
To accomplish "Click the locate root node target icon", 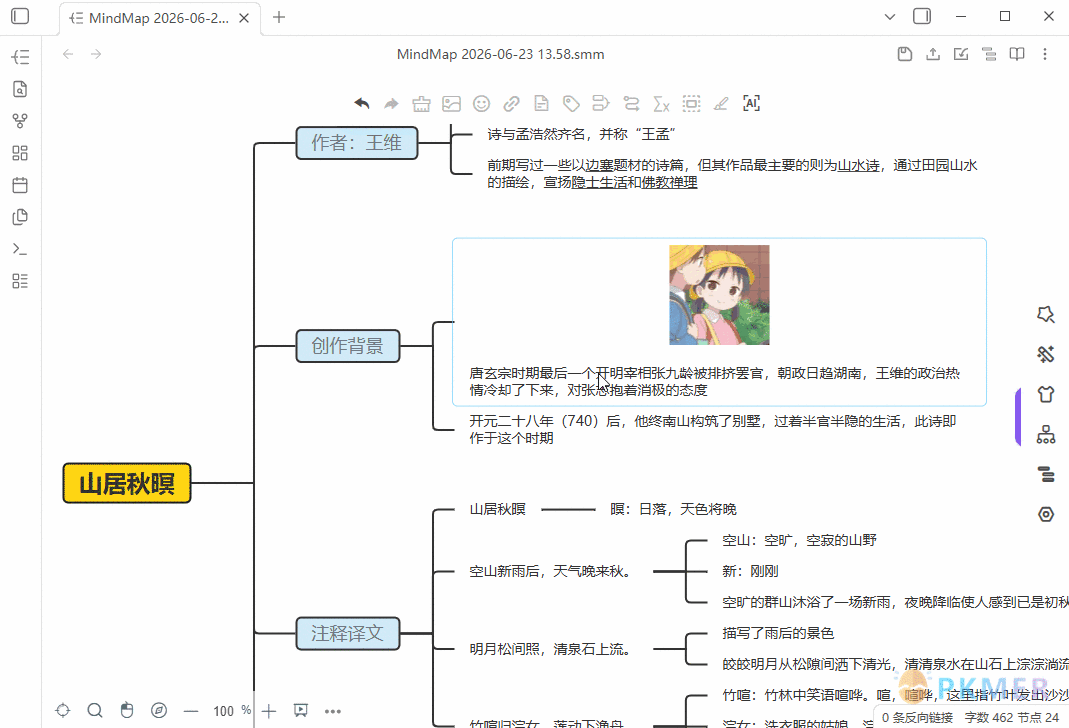I will tap(63, 711).
